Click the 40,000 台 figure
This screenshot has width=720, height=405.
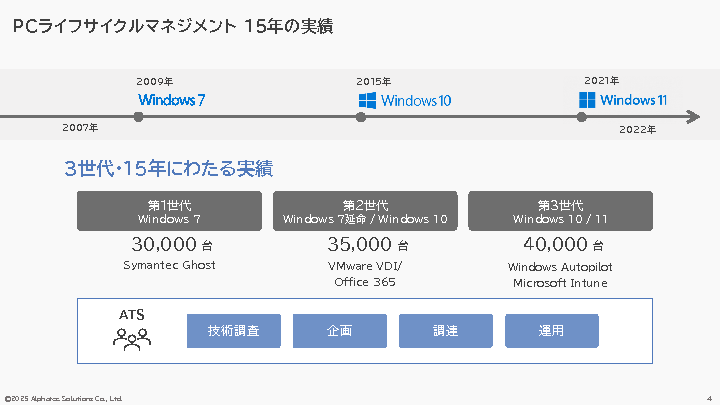click(562, 244)
